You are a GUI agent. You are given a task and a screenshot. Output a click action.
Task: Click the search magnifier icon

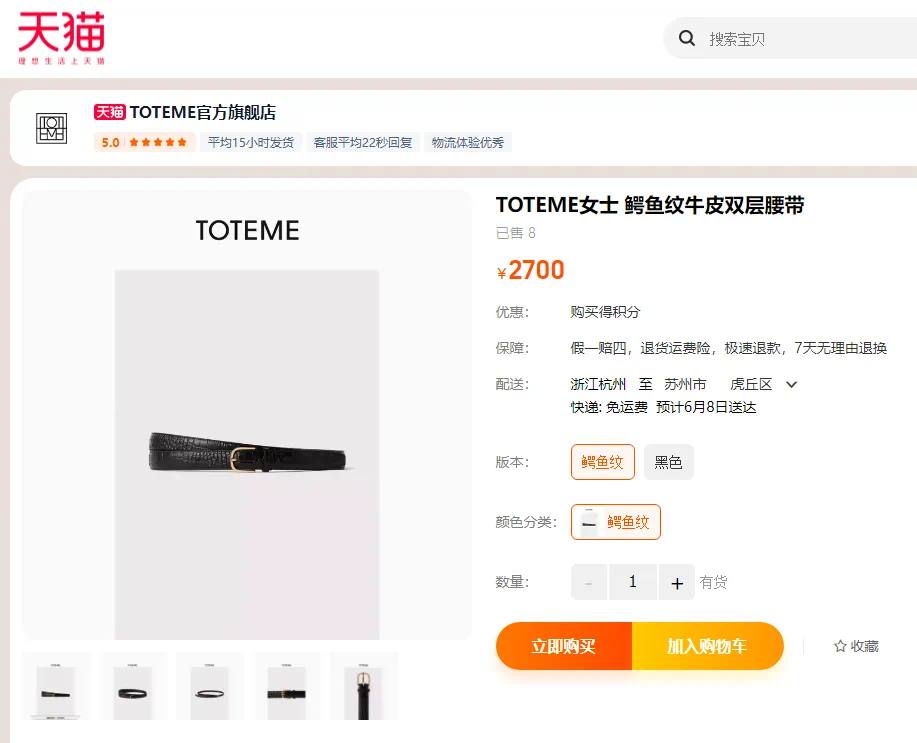click(687, 39)
